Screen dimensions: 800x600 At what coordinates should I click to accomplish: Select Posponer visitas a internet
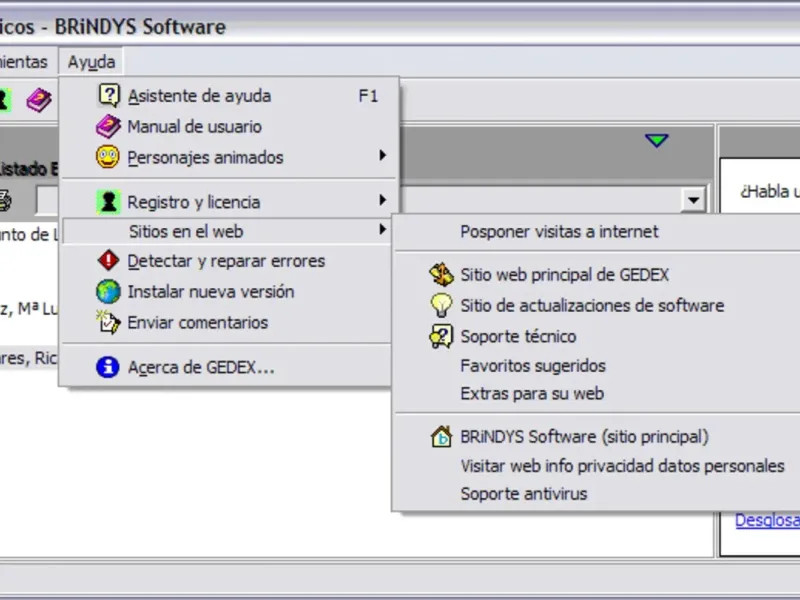point(597,232)
